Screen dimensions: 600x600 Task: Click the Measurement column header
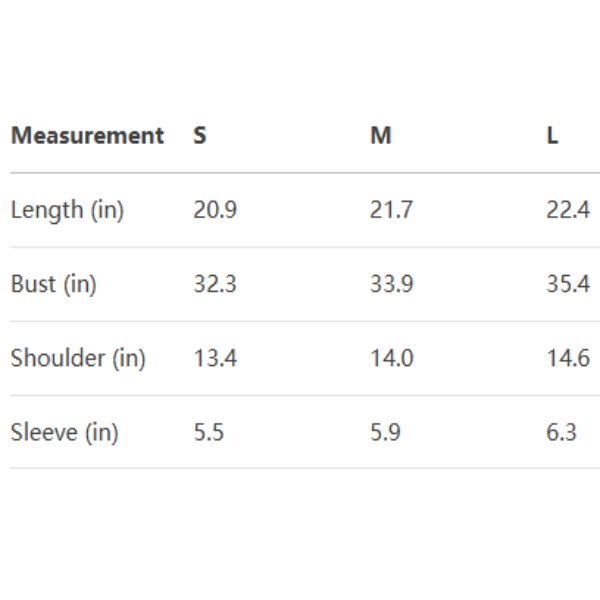coord(87,136)
